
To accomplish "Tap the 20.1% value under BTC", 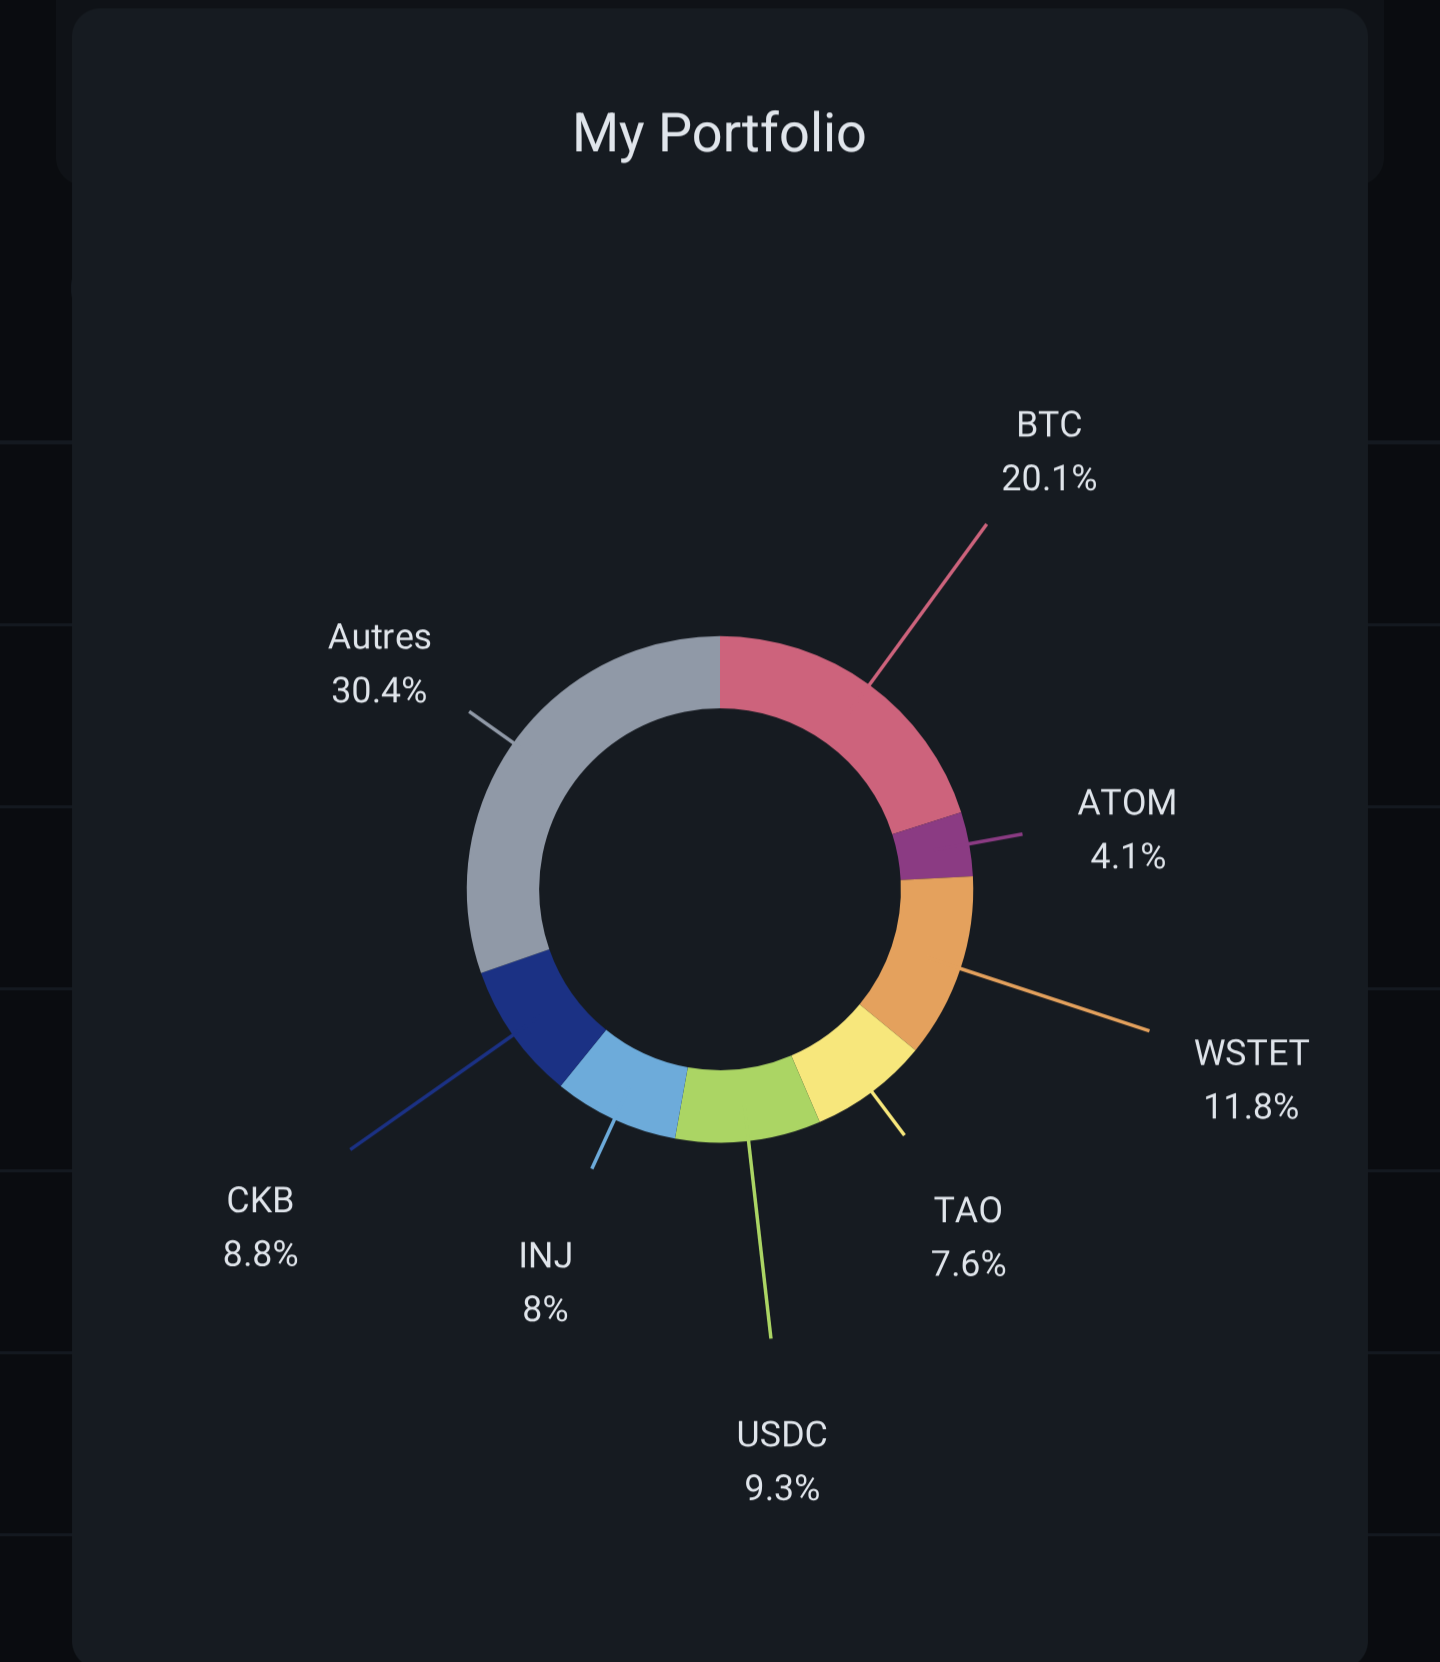I will [x=1049, y=479].
